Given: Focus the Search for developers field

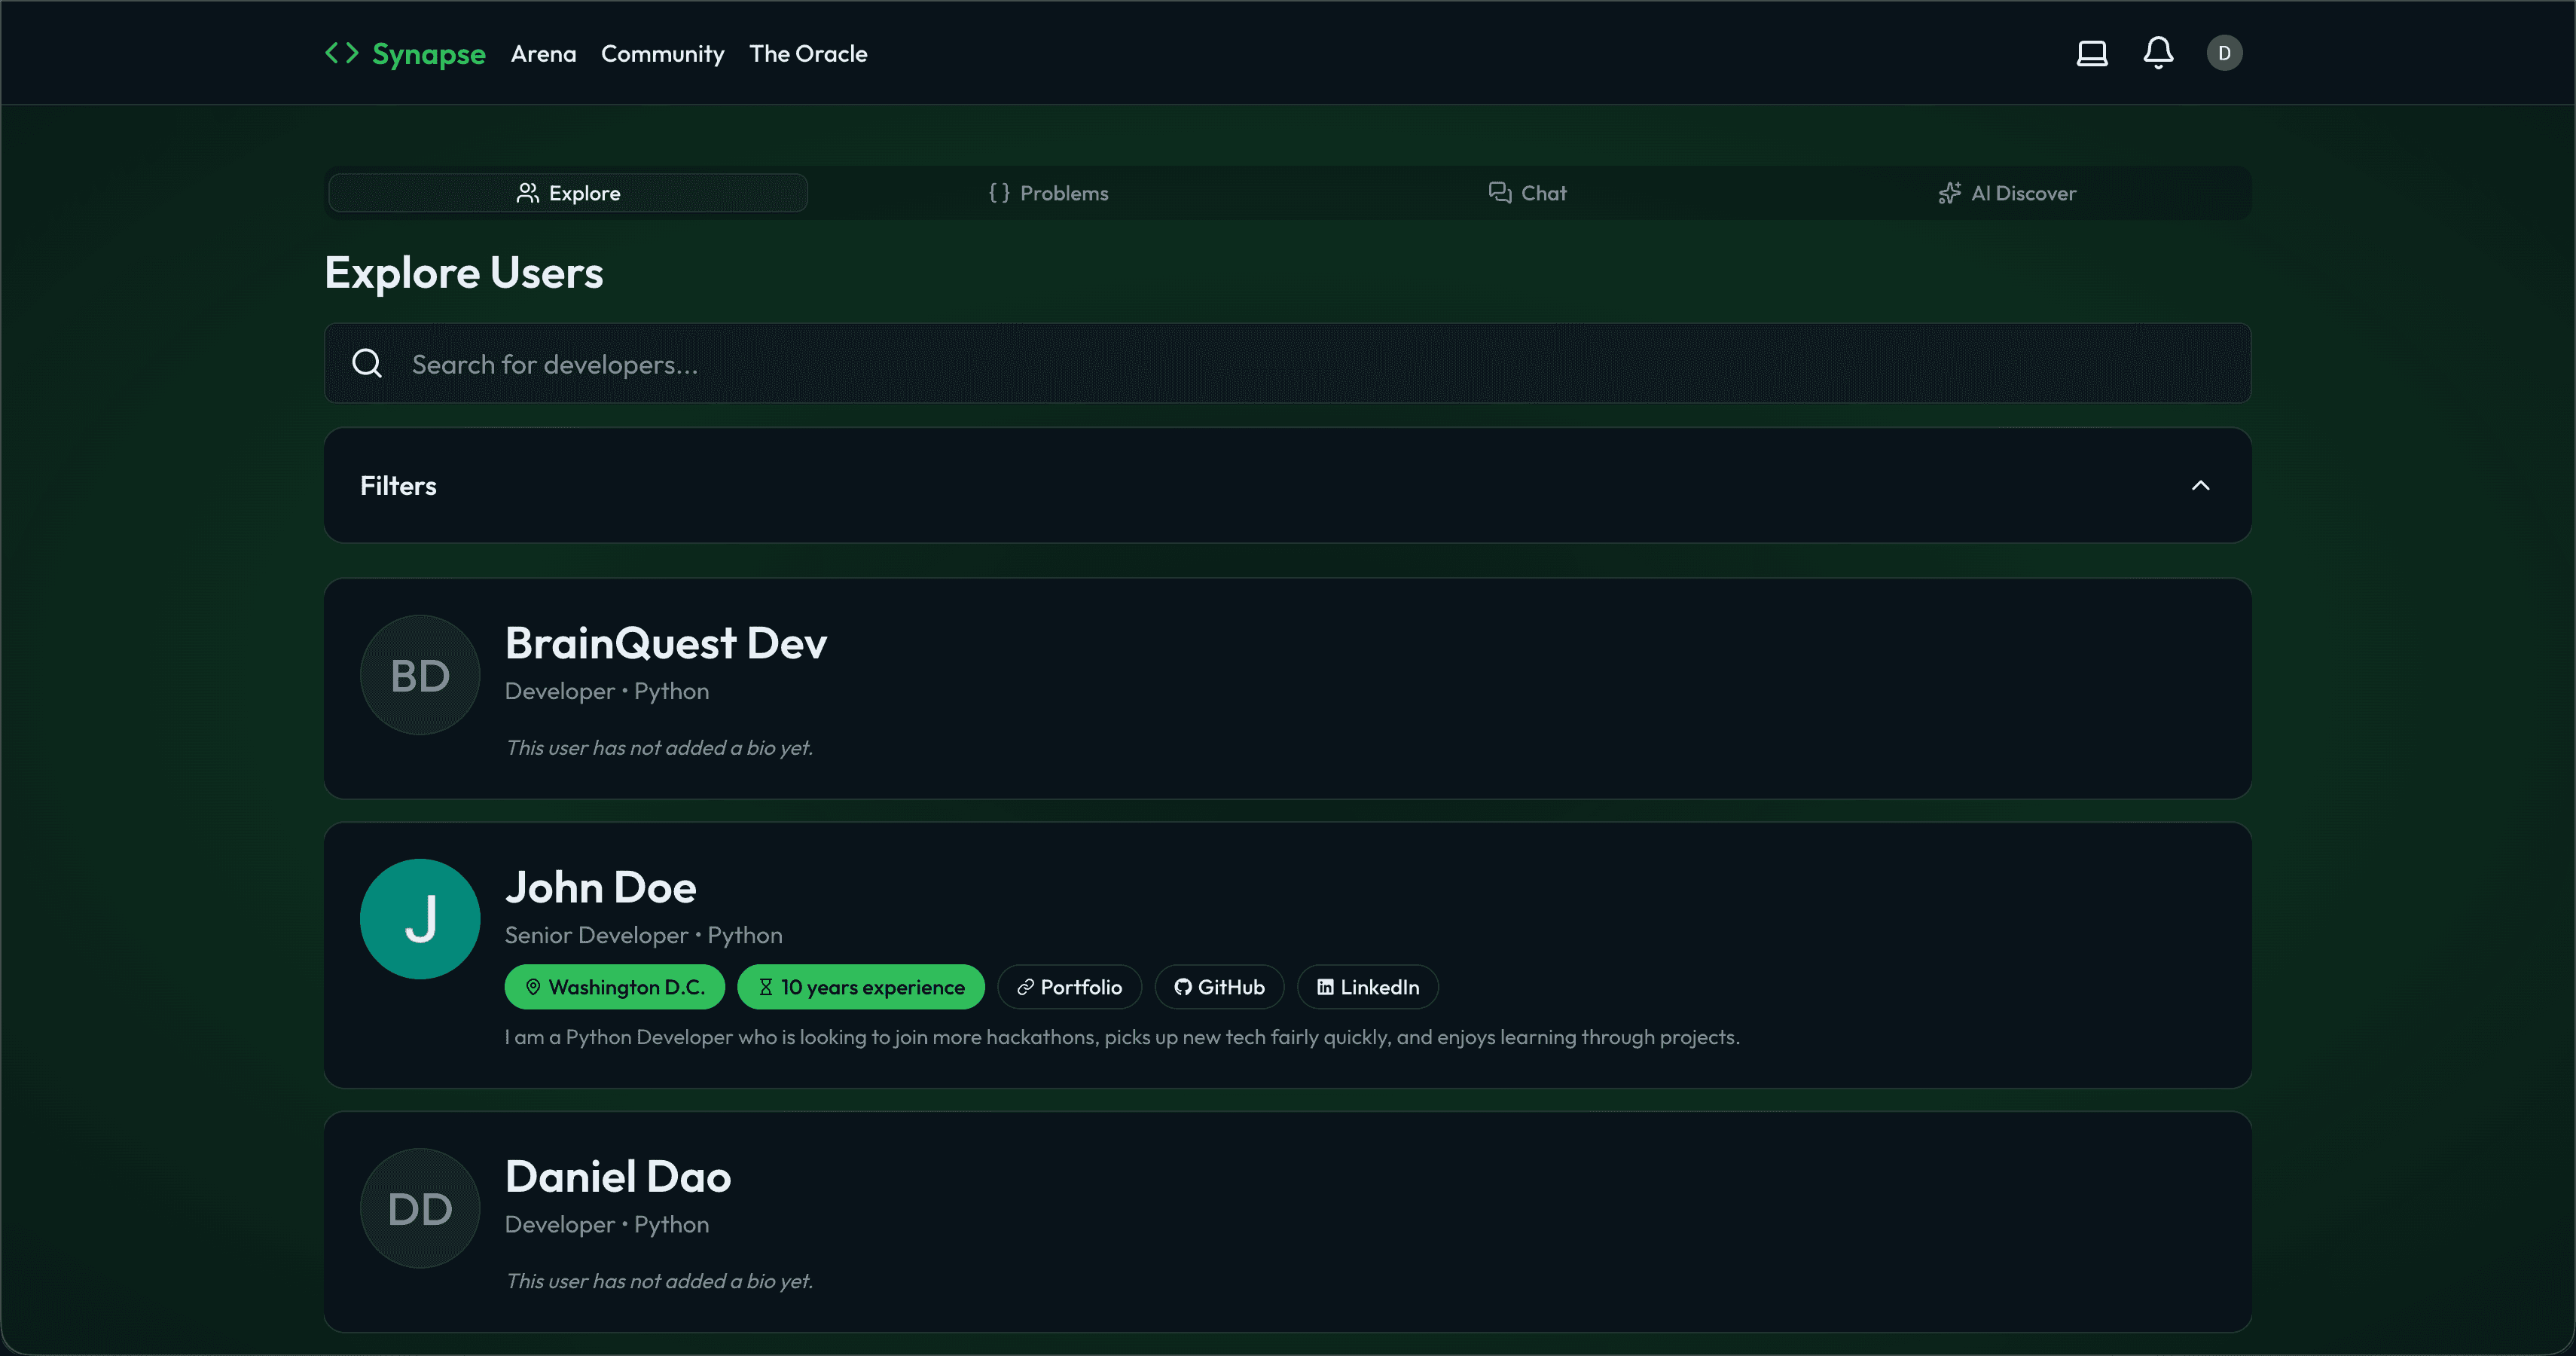Looking at the screenshot, I should (x=1287, y=363).
